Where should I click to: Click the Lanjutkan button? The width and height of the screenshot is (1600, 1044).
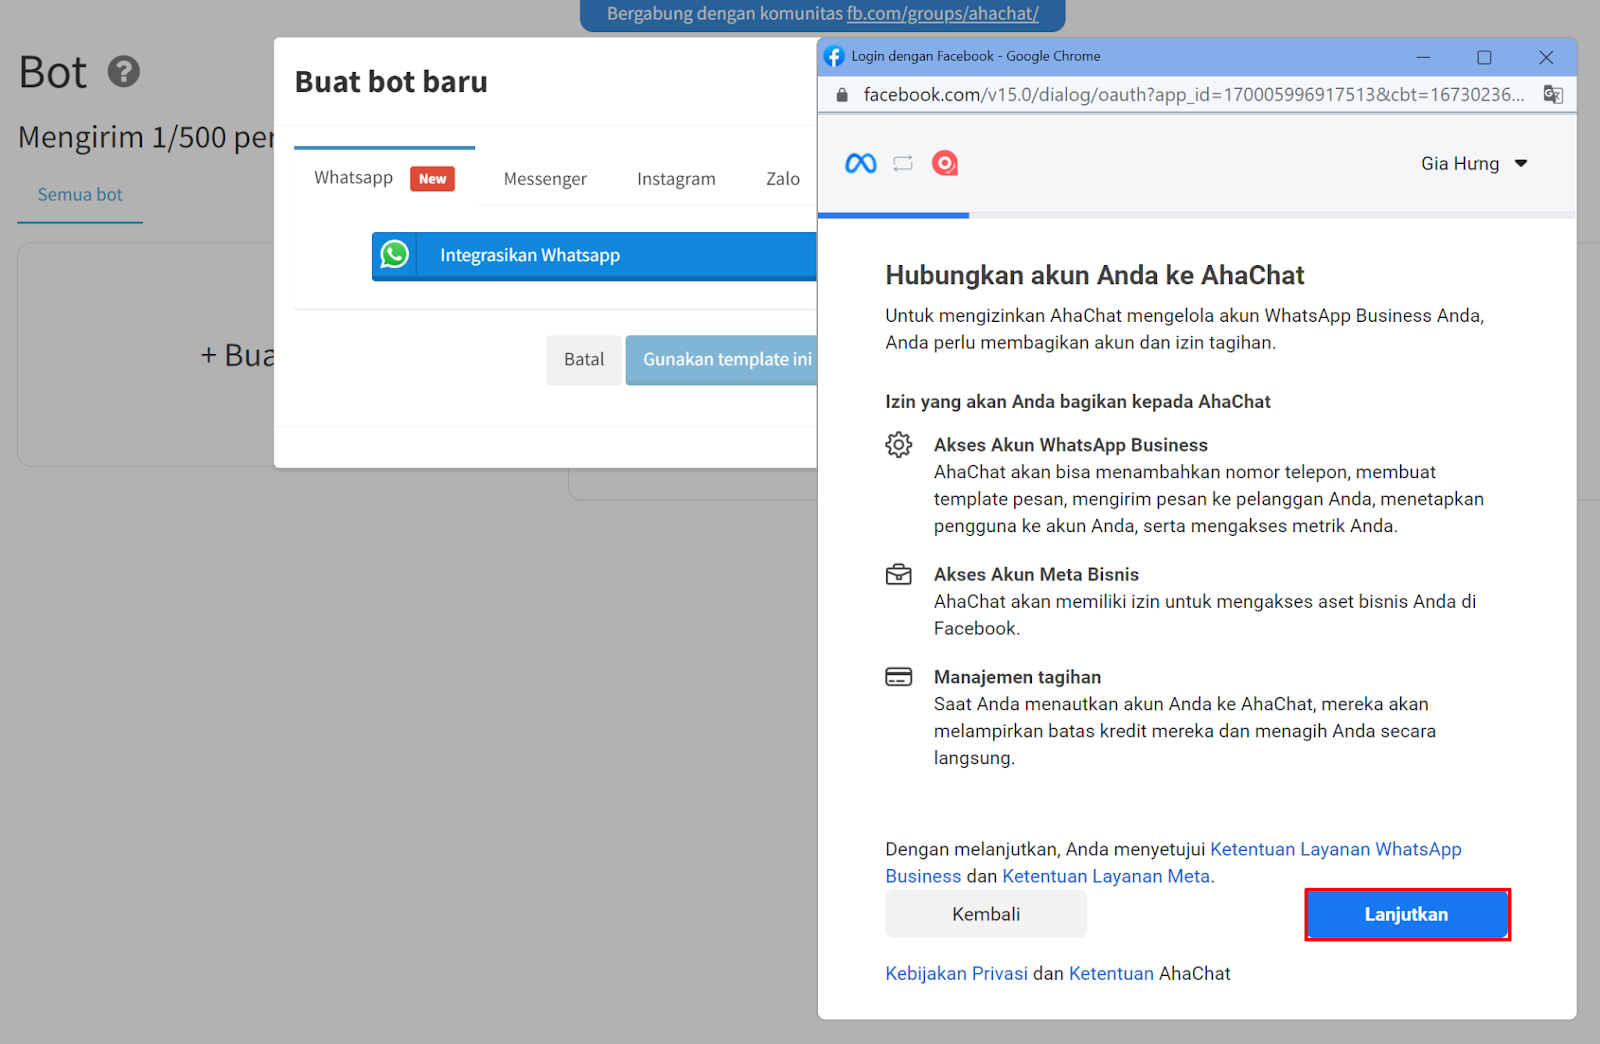pos(1407,914)
